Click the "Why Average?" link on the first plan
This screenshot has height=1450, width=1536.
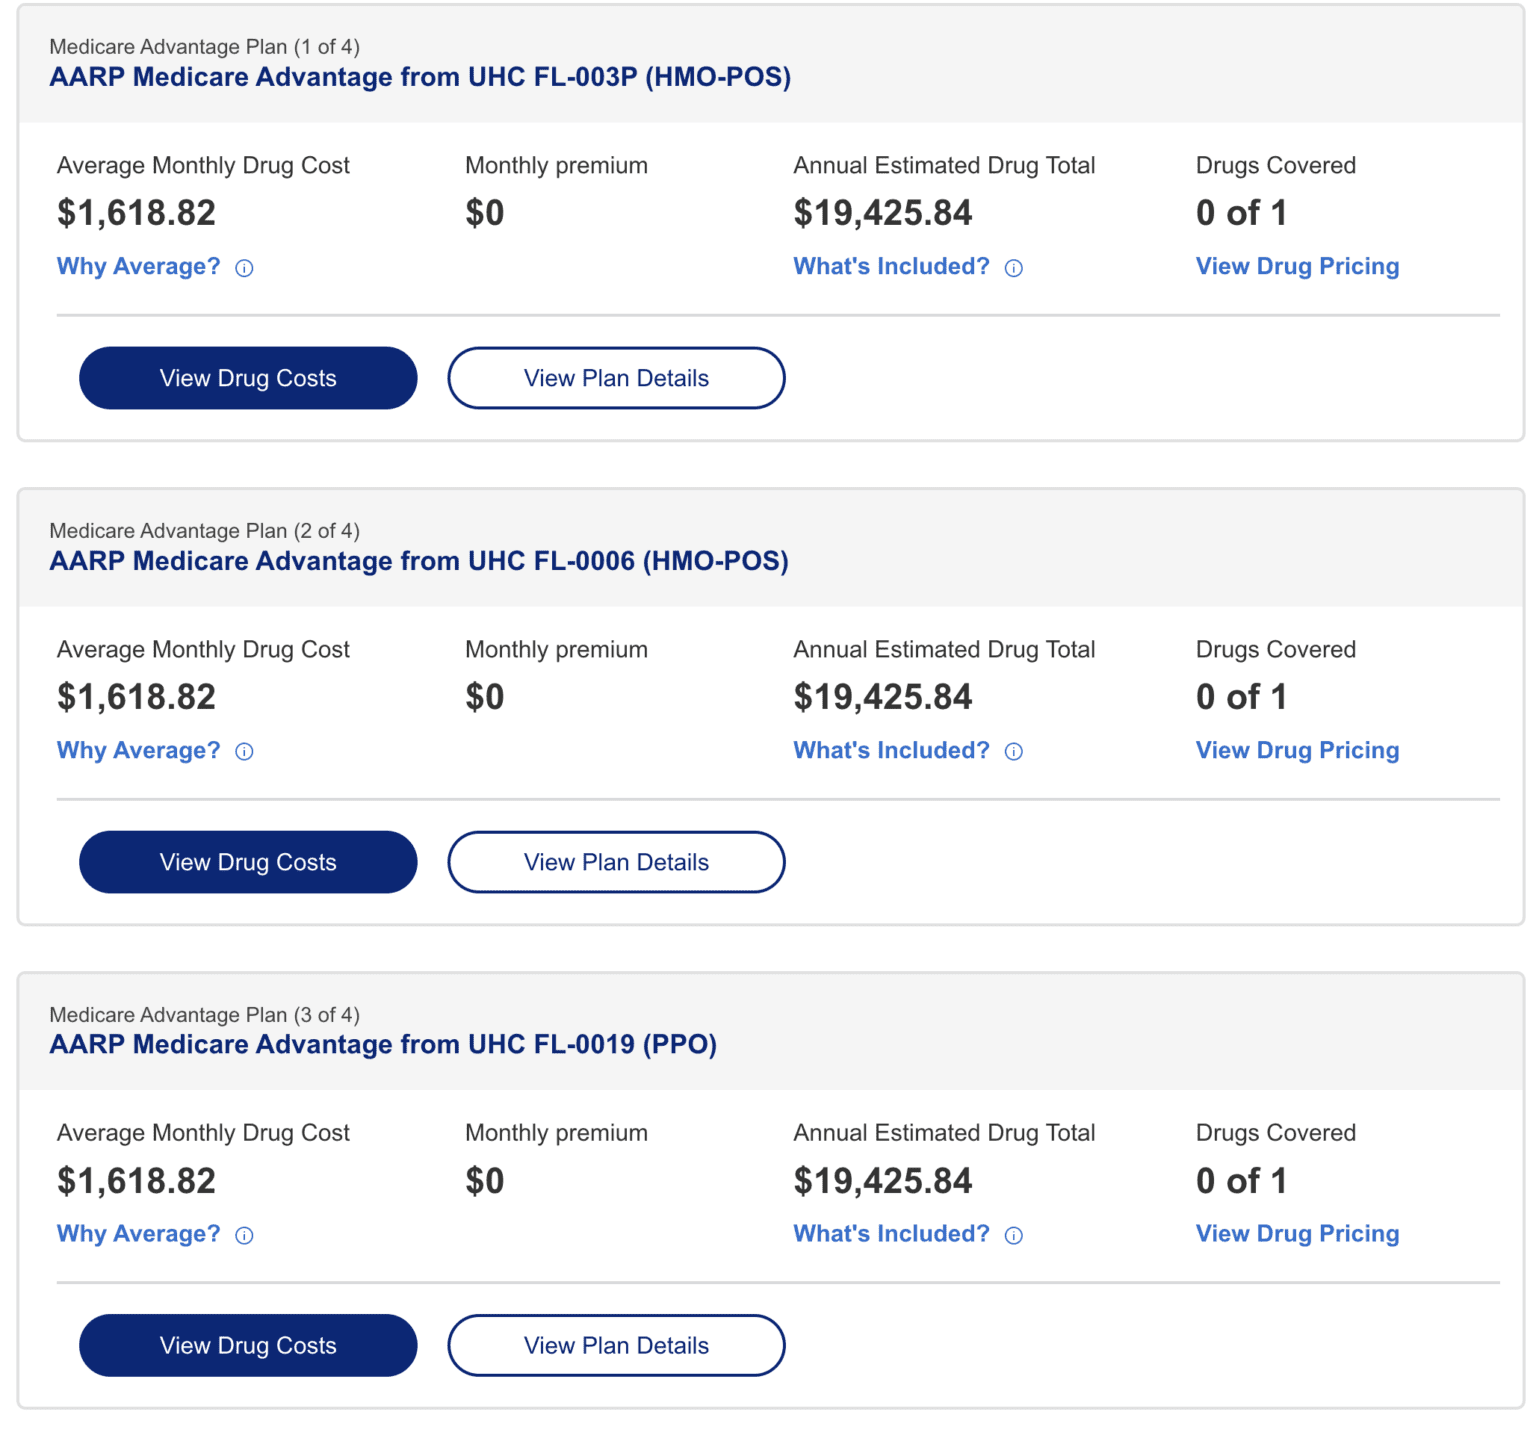click(138, 266)
